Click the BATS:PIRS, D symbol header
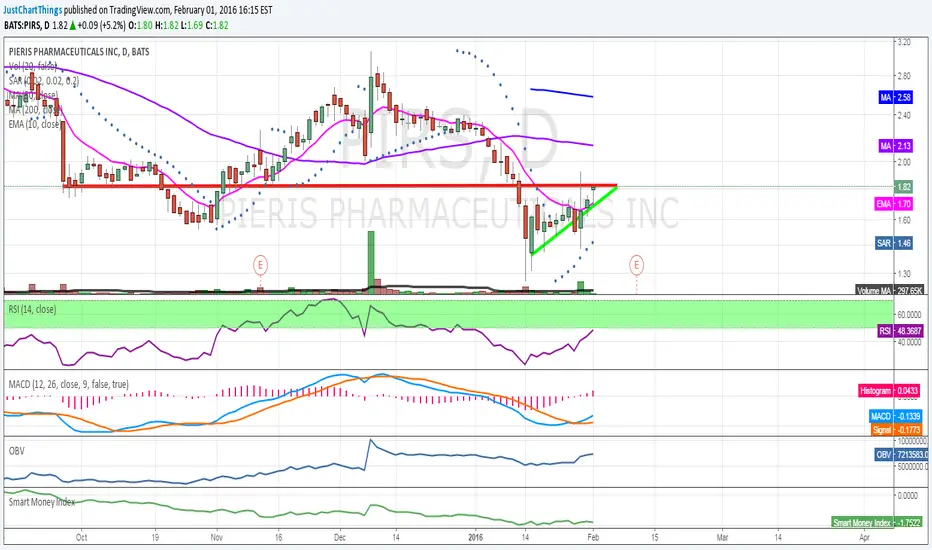Image resolution: width=932 pixels, height=550 pixels. tap(27, 25)
